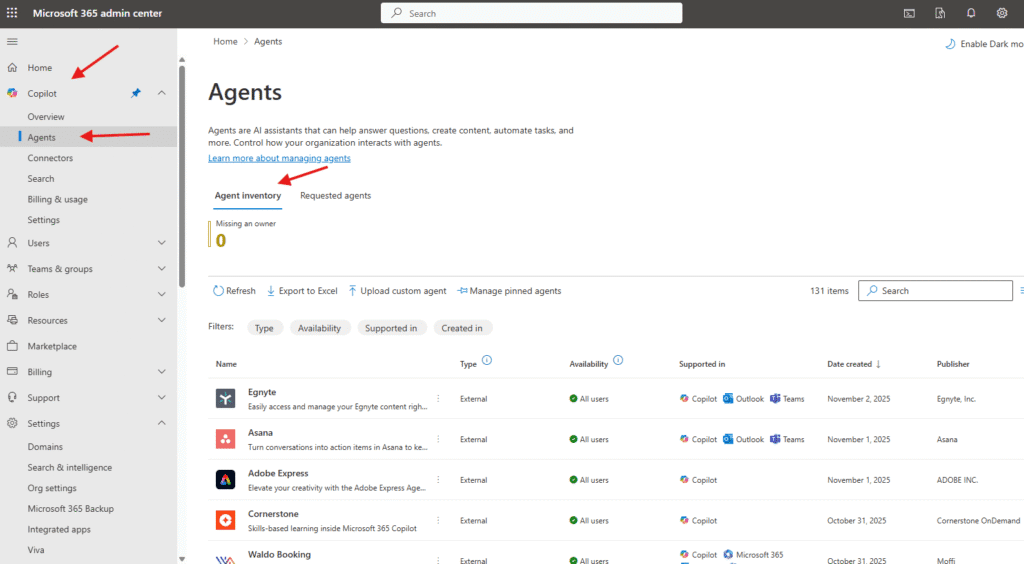Click the Adobe Express agent logo
The height and width of the screenshot is (564, 1024).
pos(225,480)
